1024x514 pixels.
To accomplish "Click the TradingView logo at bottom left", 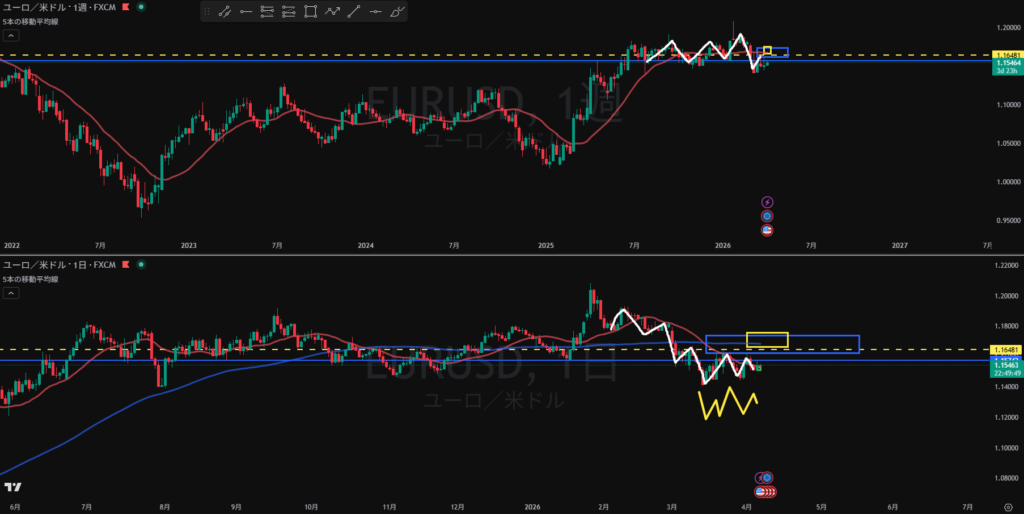I will click(13, 487).
